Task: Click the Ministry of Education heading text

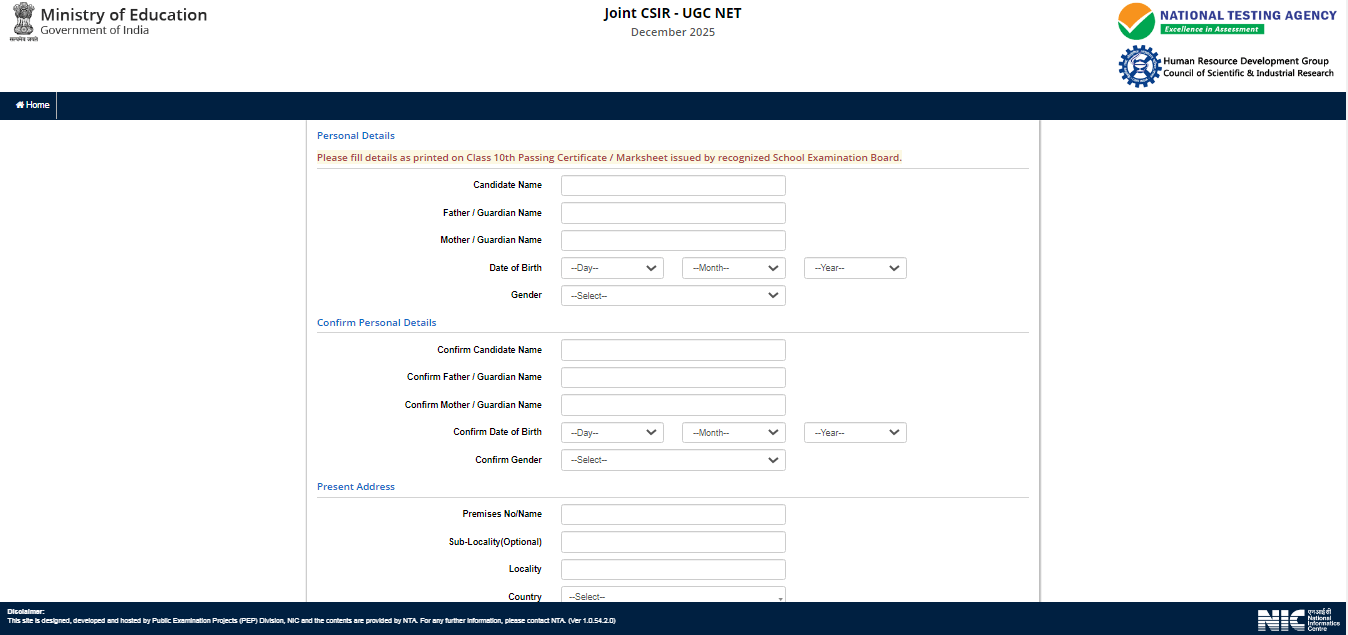Action: coord(124,15)
